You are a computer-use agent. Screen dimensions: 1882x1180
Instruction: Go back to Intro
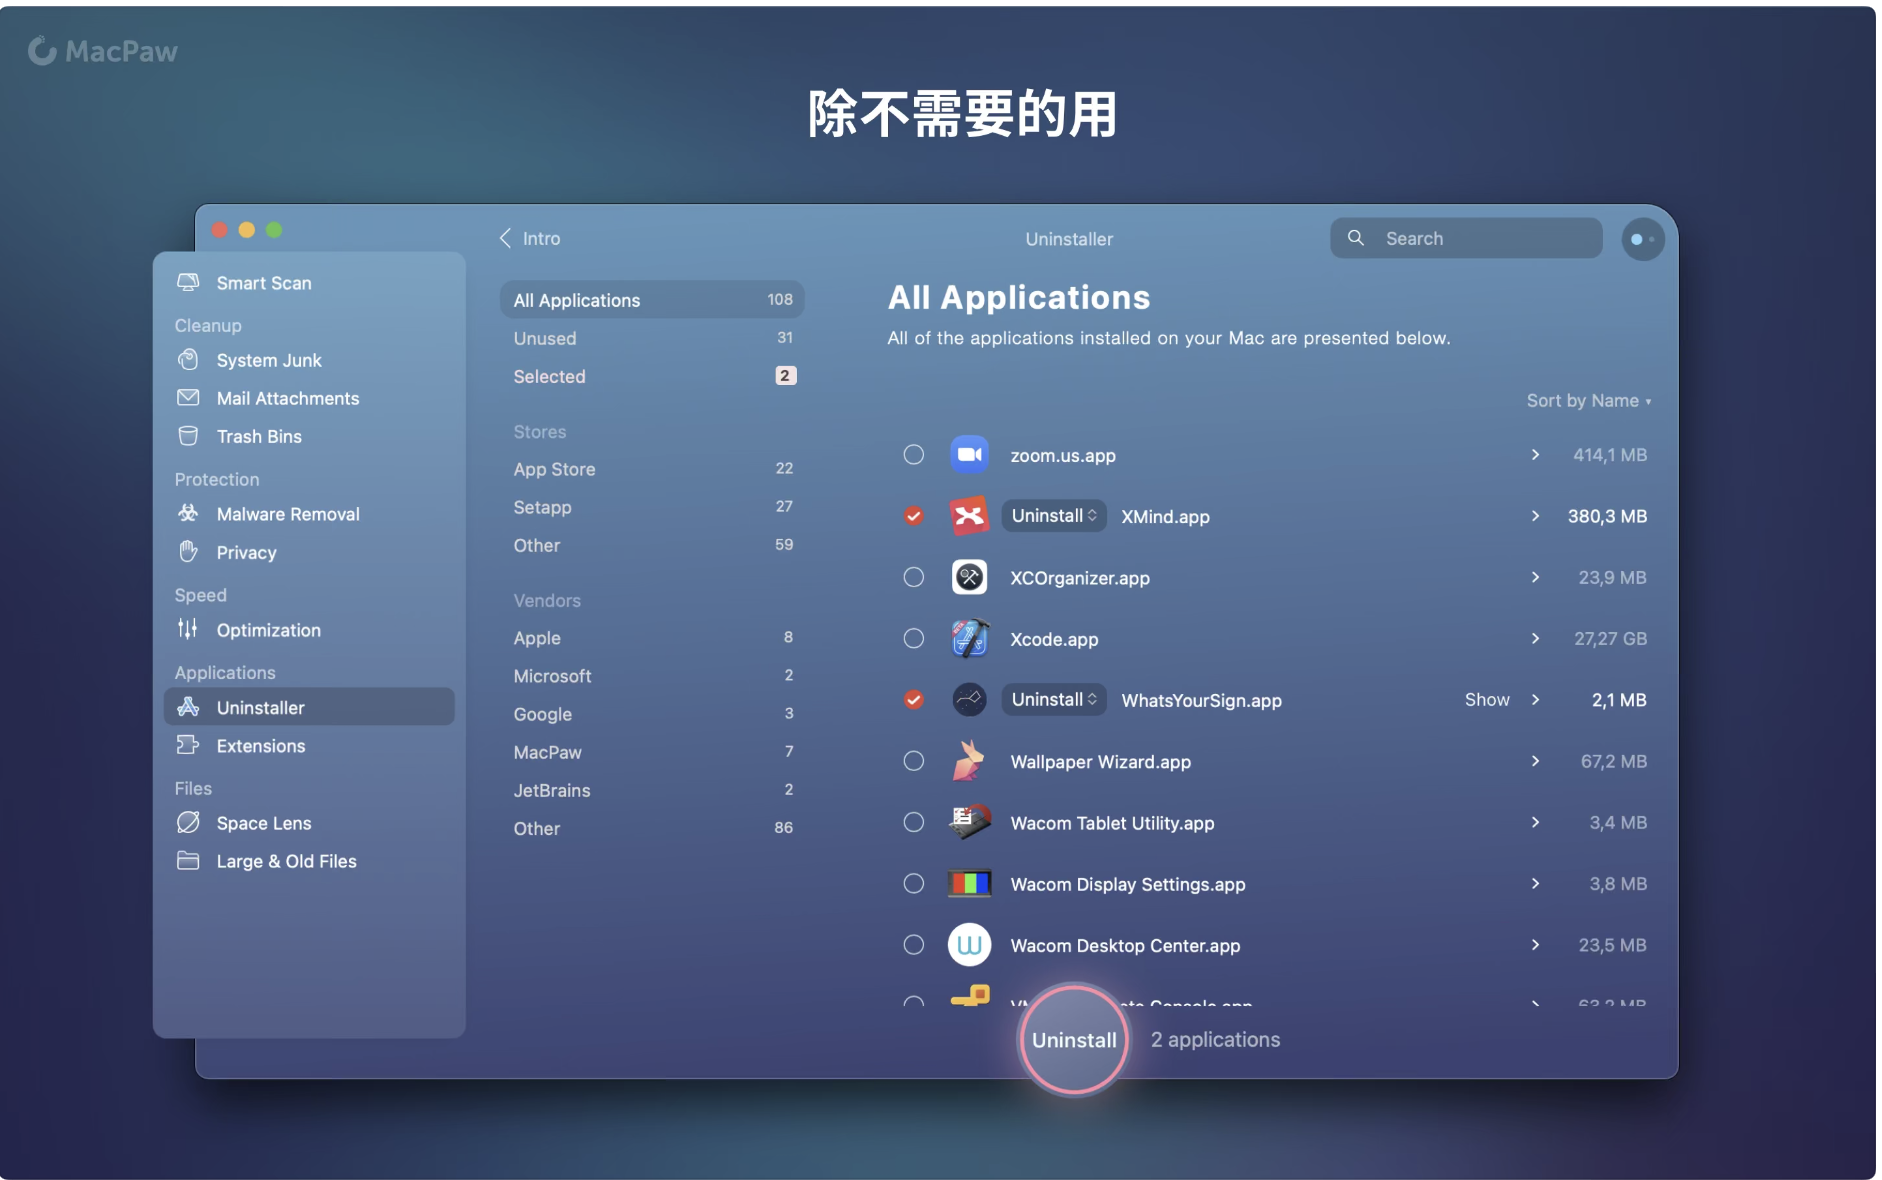(x=530, y=239)
